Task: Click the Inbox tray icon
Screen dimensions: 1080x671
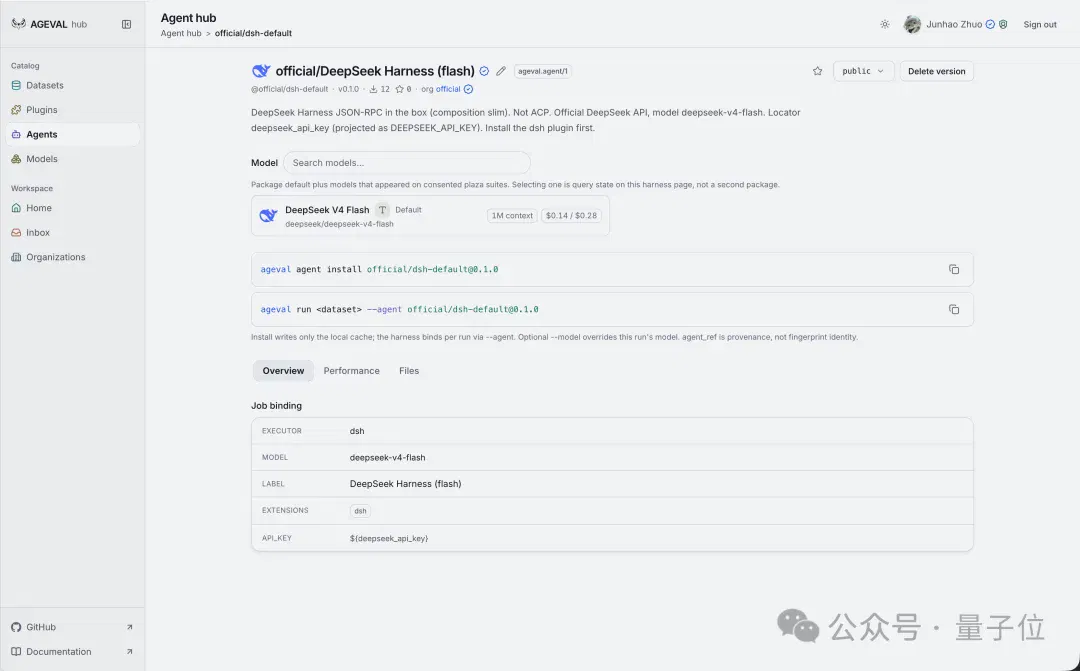Action: tap(16, 232)
